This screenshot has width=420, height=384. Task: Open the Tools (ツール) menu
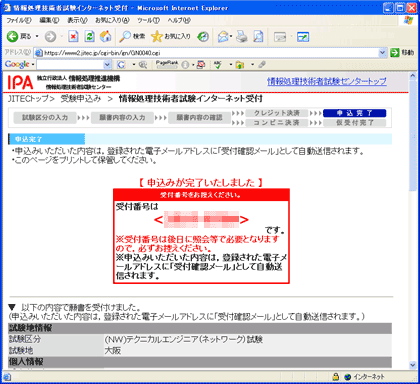click(149, 20)
